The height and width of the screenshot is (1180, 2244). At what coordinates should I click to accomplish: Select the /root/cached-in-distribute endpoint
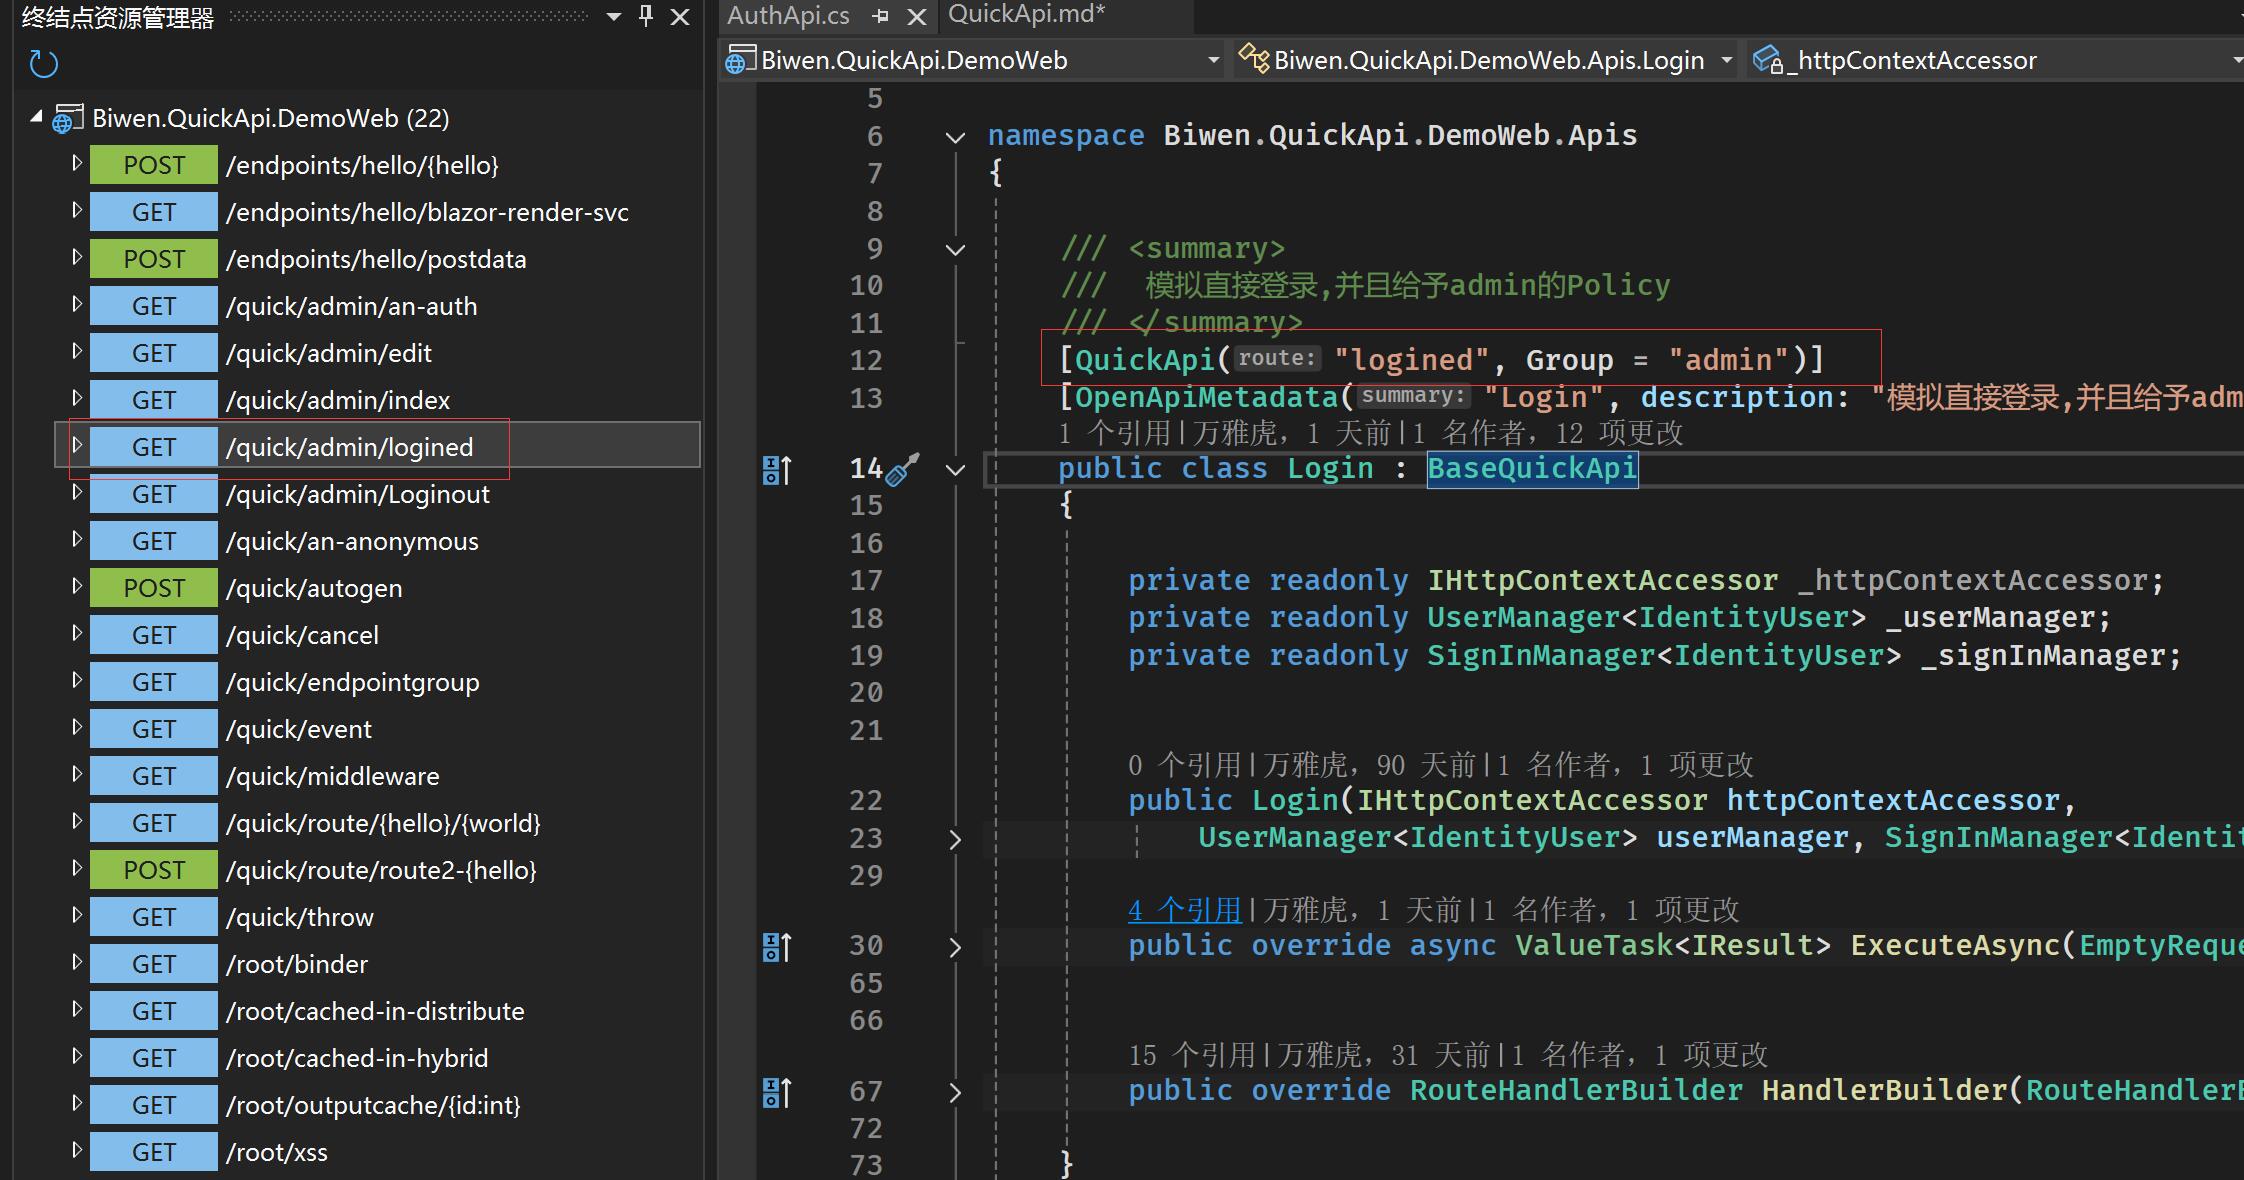(x=375, y=1011)
